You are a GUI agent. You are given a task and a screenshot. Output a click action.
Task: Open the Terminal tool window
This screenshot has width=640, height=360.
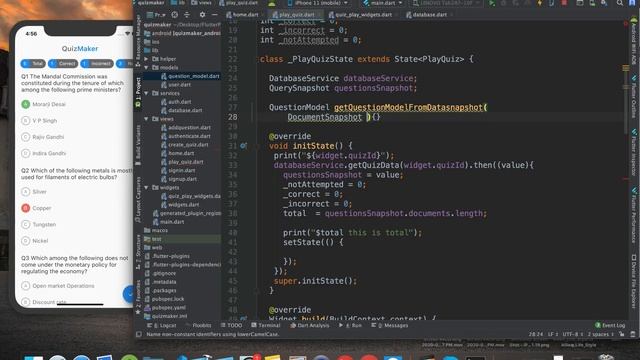pyautogui.click(x=266, y=325)
